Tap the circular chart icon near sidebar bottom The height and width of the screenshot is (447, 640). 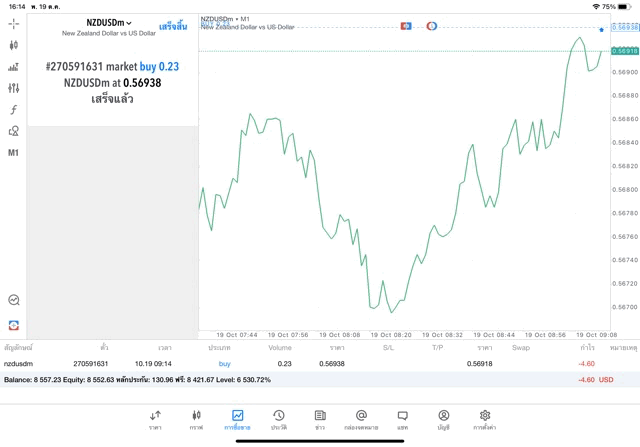coord(13,300)
